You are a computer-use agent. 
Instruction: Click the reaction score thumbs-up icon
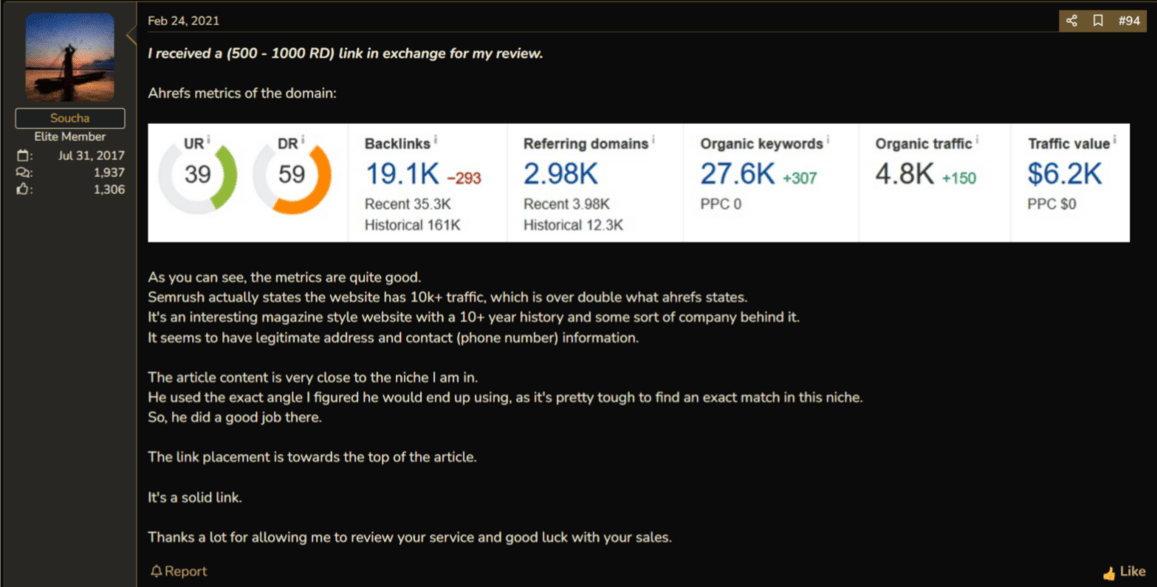pyautogui.click(x=24, y=190)
